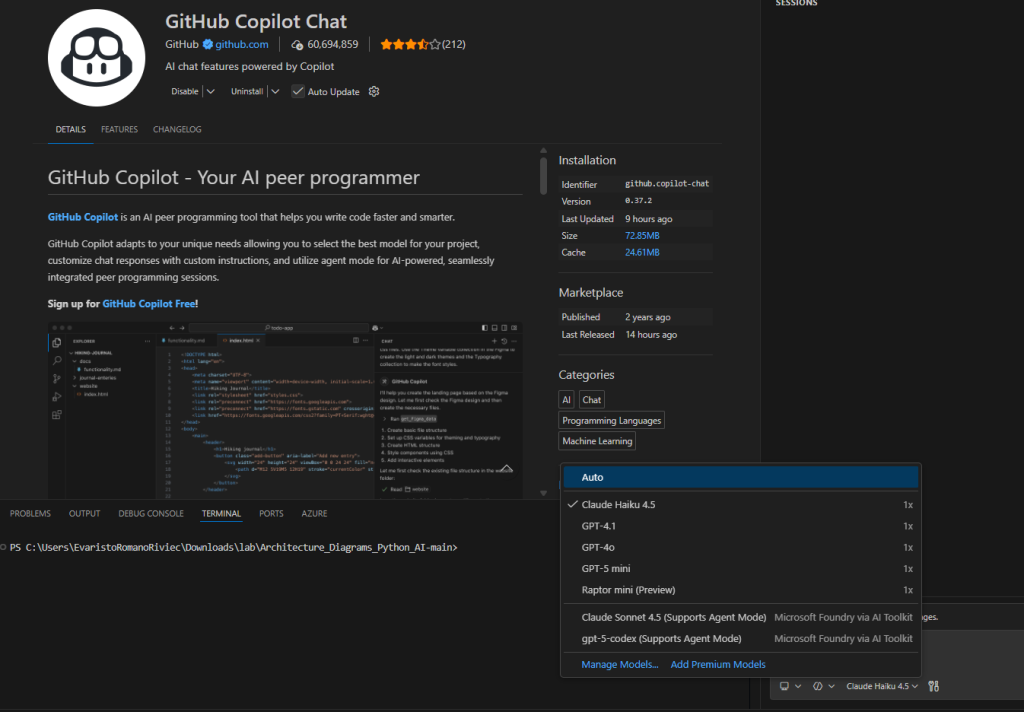Expand the Disable button dropdown arrow
Viewport: 1024px width, 712px height.
210,92
